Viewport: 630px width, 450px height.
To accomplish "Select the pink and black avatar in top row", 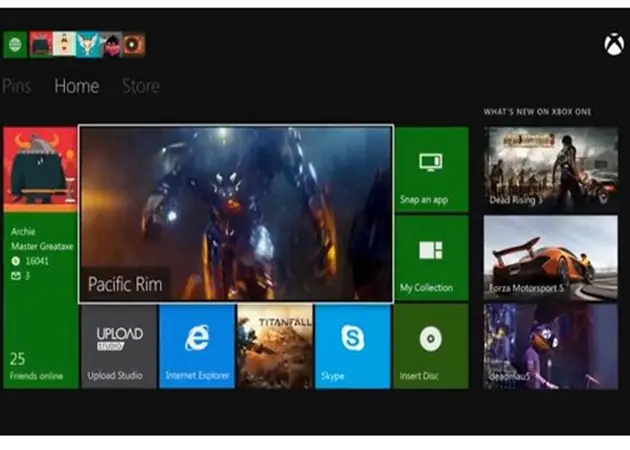I will point(111,45).
